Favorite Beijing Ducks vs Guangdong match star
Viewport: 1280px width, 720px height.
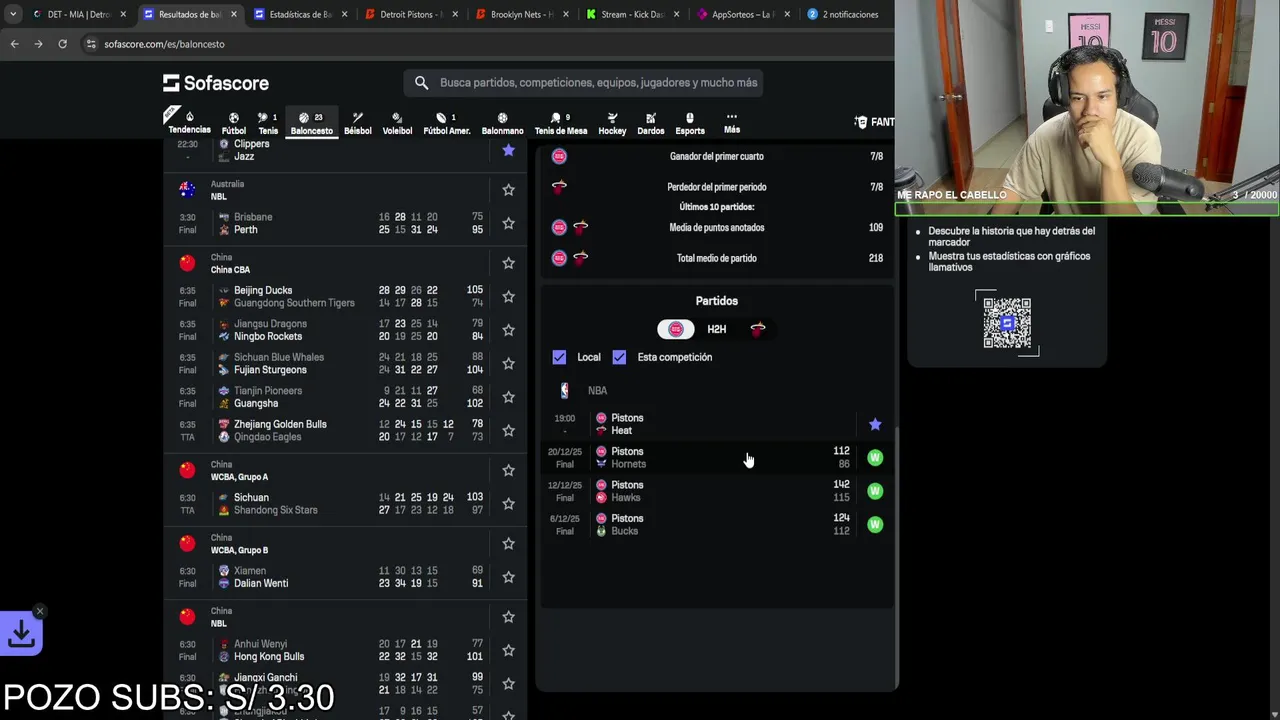[508, 297]
